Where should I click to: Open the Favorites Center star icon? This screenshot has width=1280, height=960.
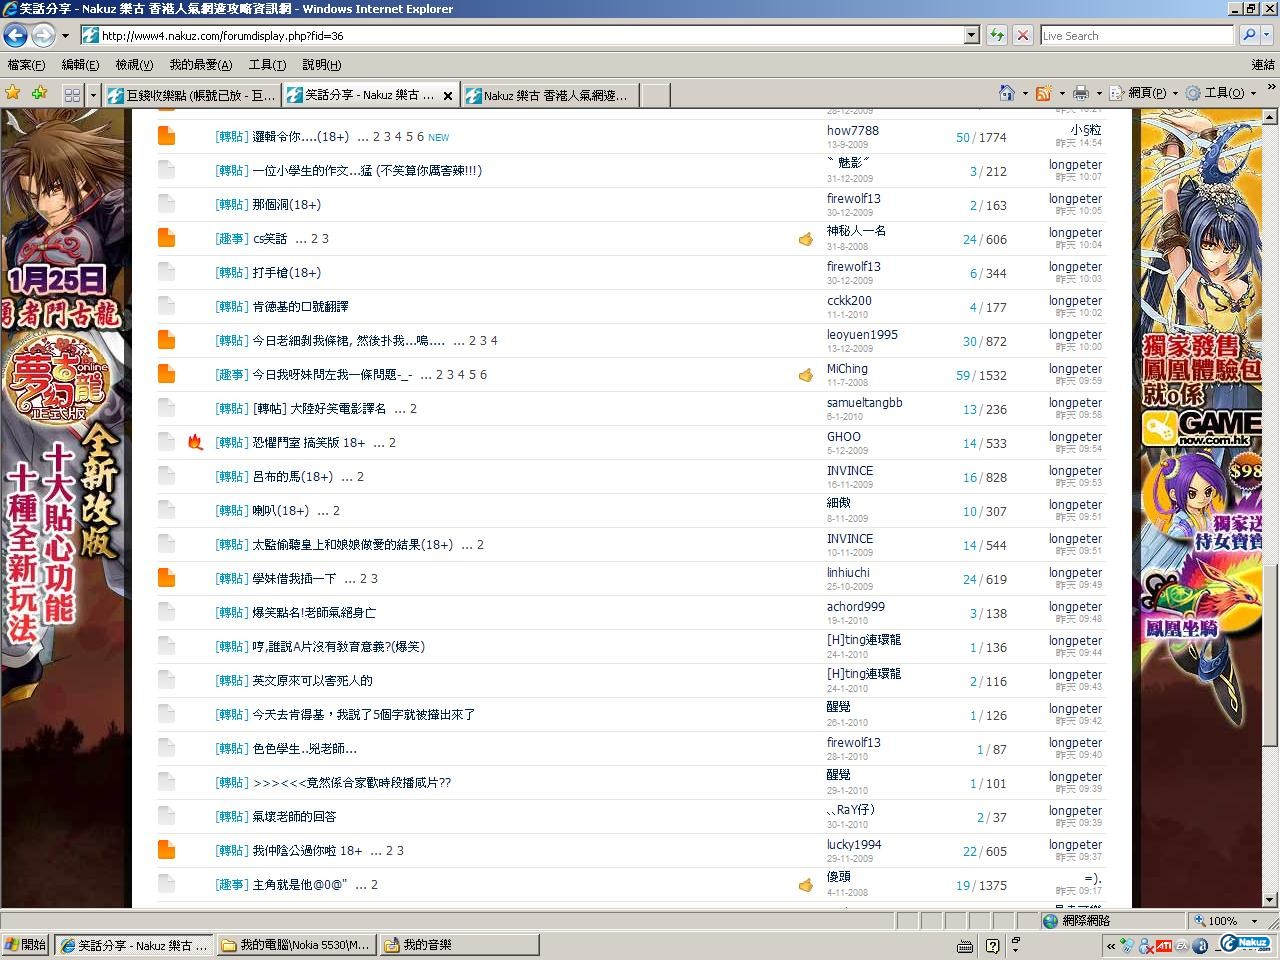(13, 93)
